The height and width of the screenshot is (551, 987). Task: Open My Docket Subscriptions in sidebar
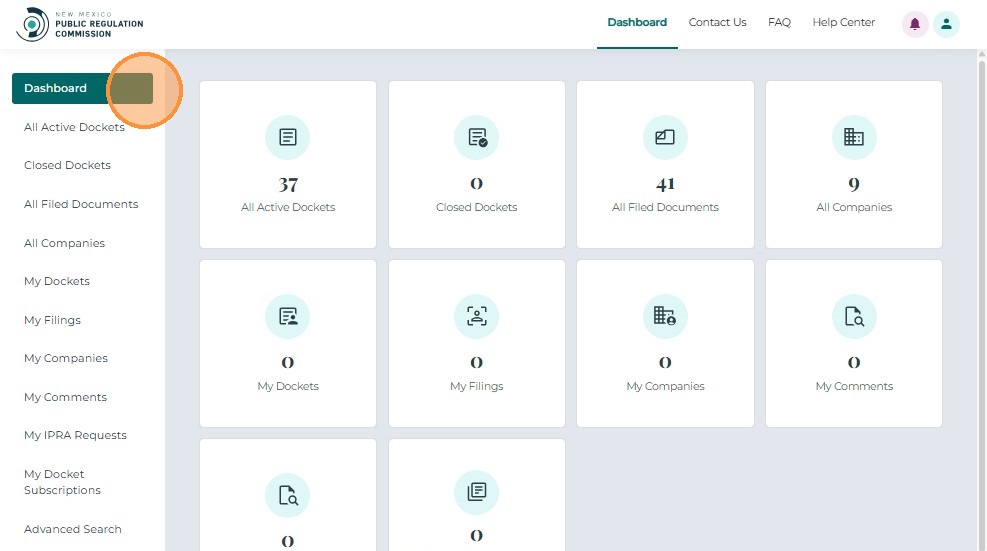coord(62,482)
